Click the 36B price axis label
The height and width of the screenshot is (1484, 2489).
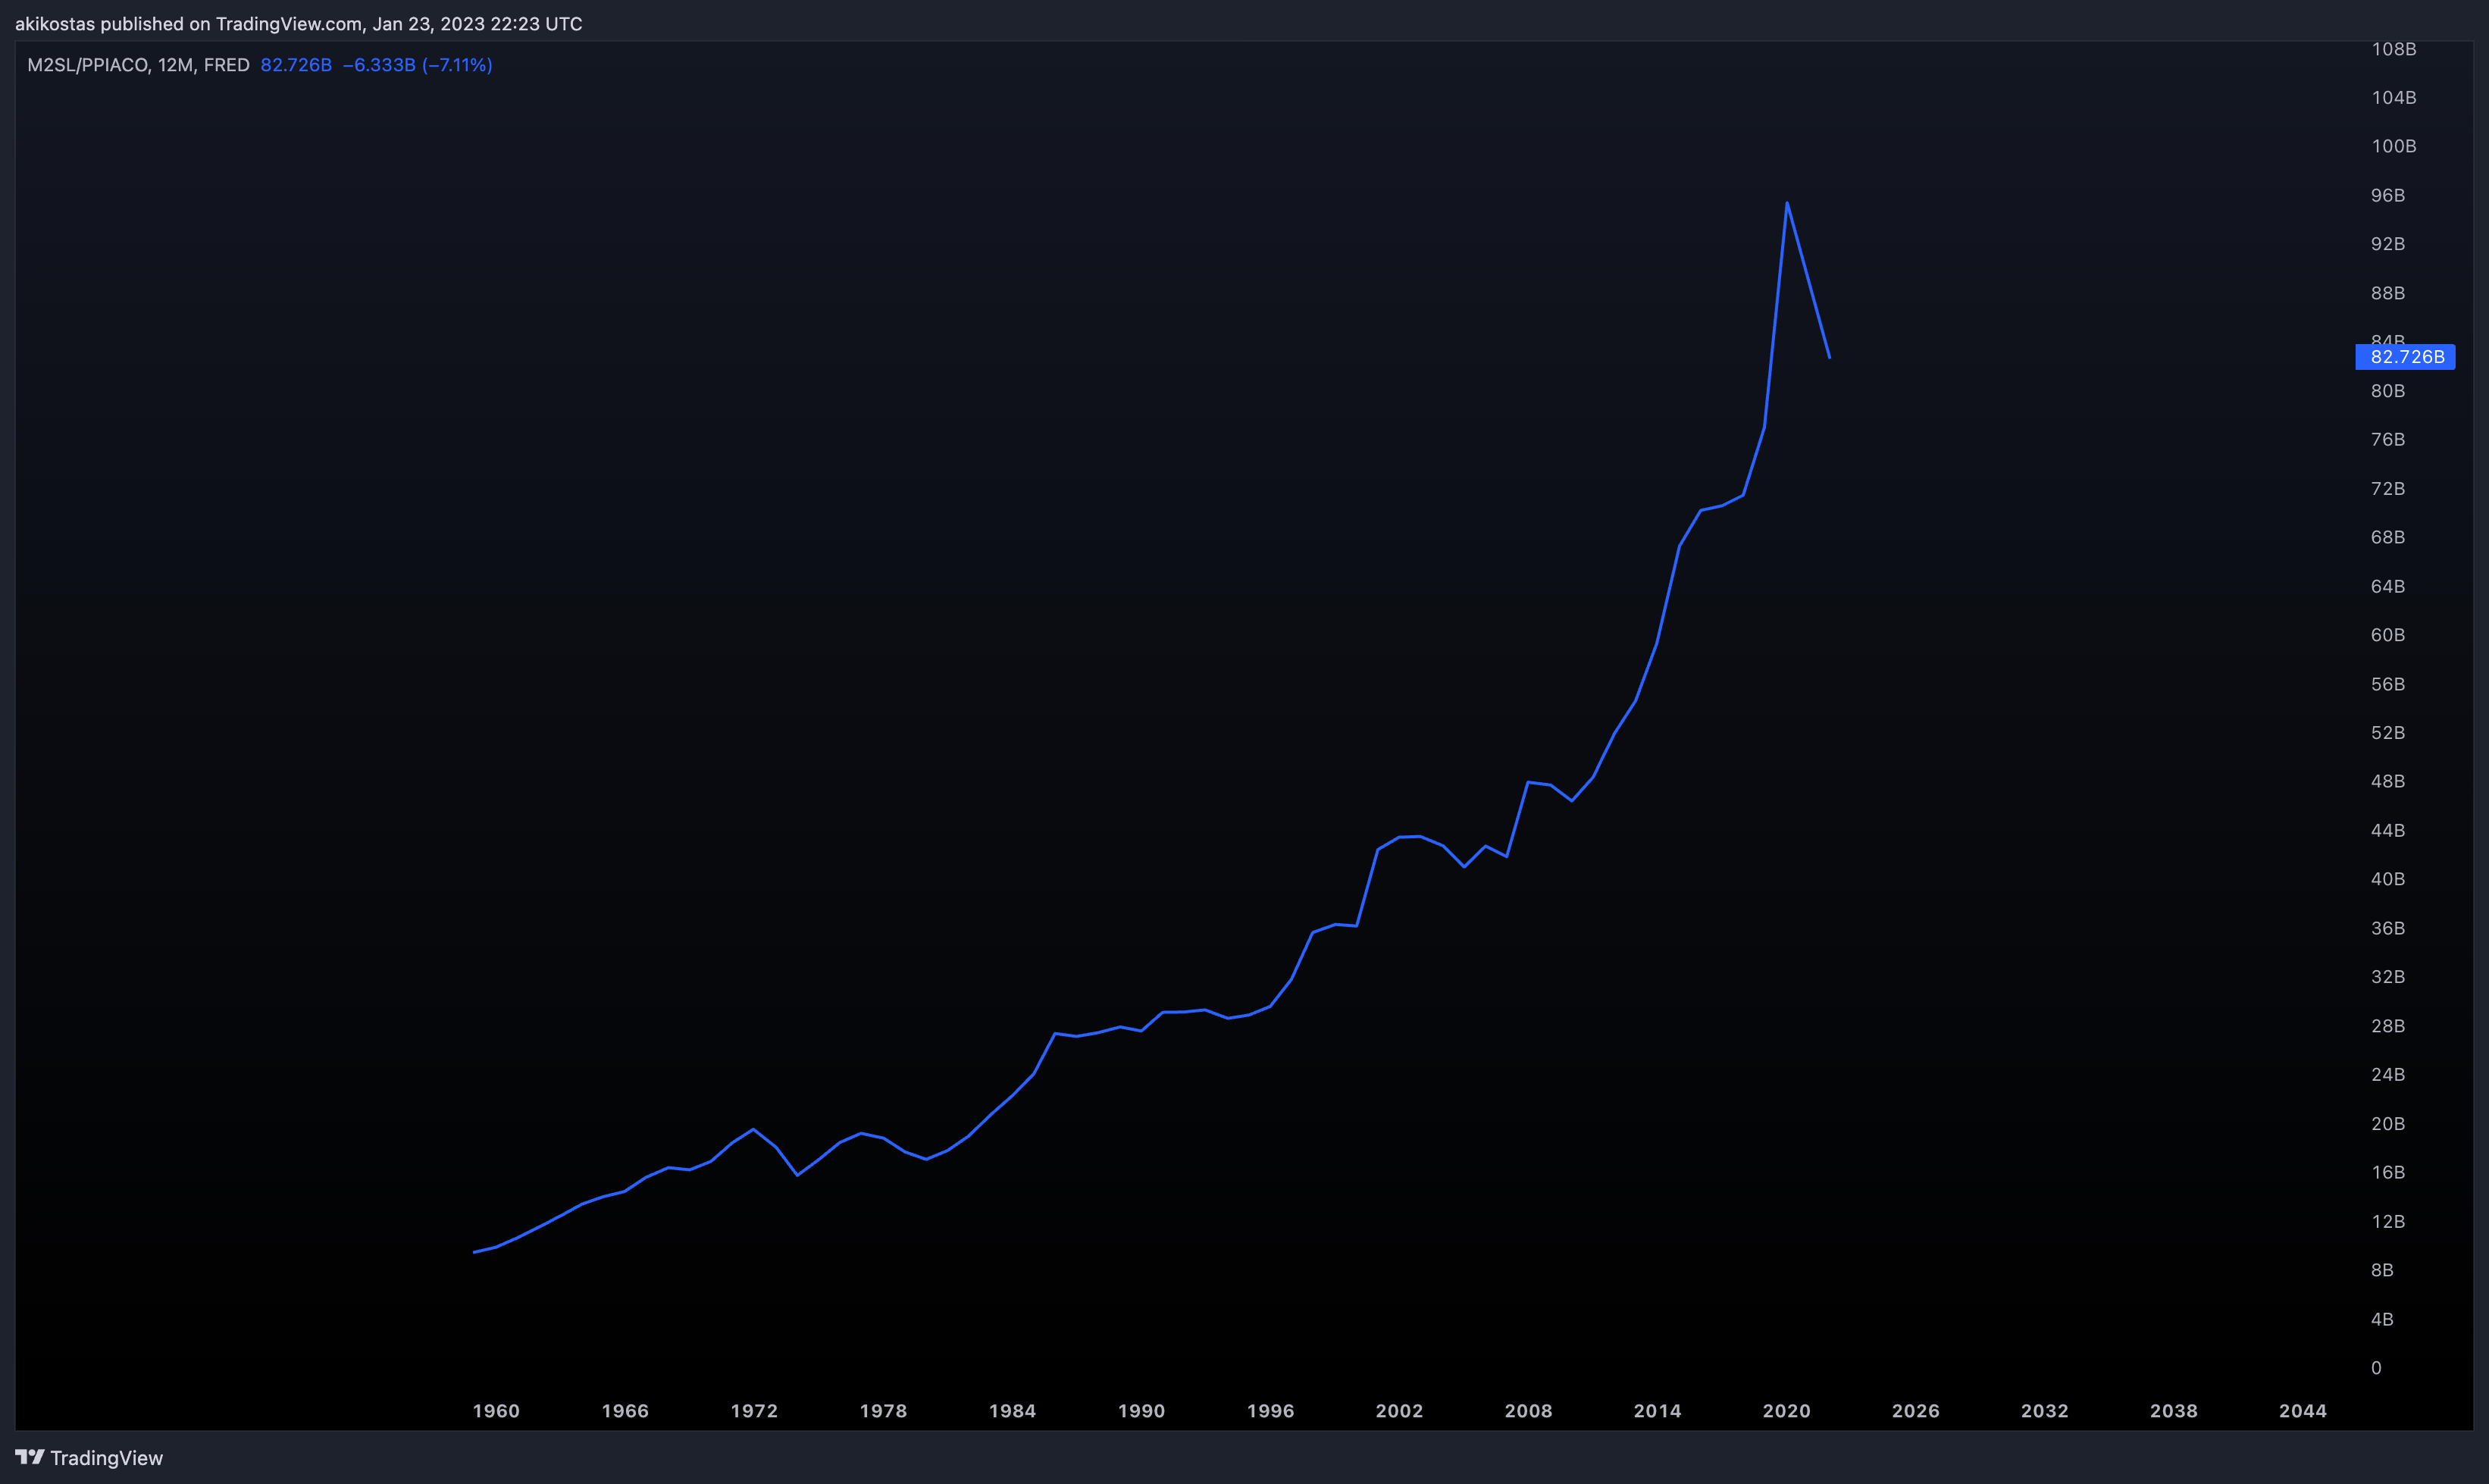(x=2387, y=928)
